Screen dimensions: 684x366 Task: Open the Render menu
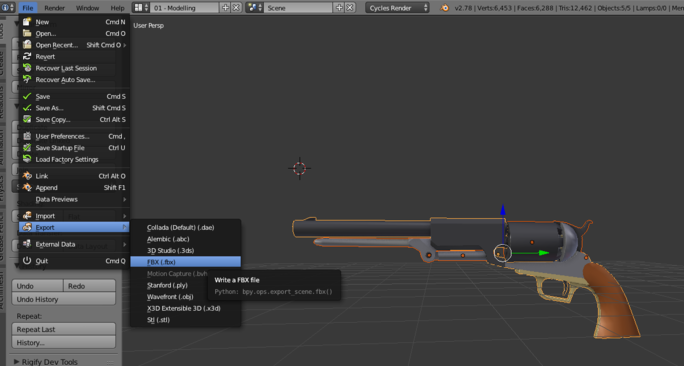(55, 8)
